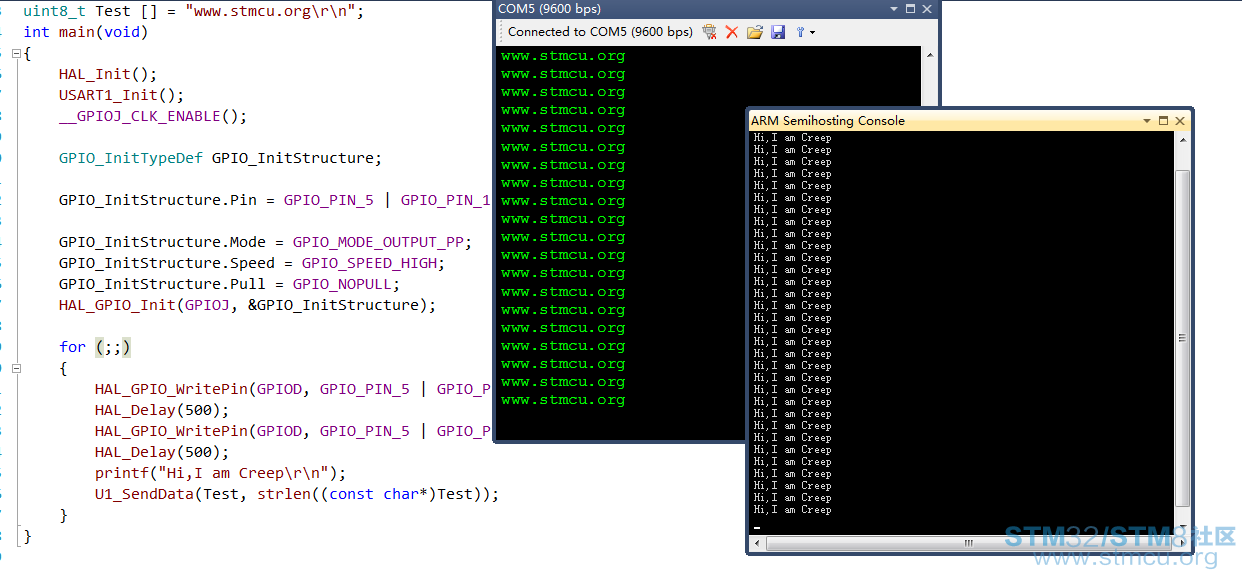The height and width of the screenshot is (582, 1242).
Task: Click the red X disconnect icon in COM5 toolbar
Action: (732, 32)
